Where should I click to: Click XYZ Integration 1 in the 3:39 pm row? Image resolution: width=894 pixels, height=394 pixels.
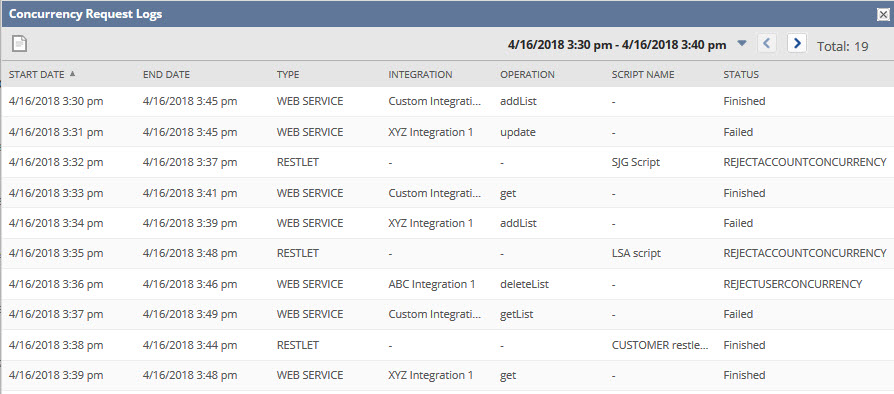tap(430, 375)
